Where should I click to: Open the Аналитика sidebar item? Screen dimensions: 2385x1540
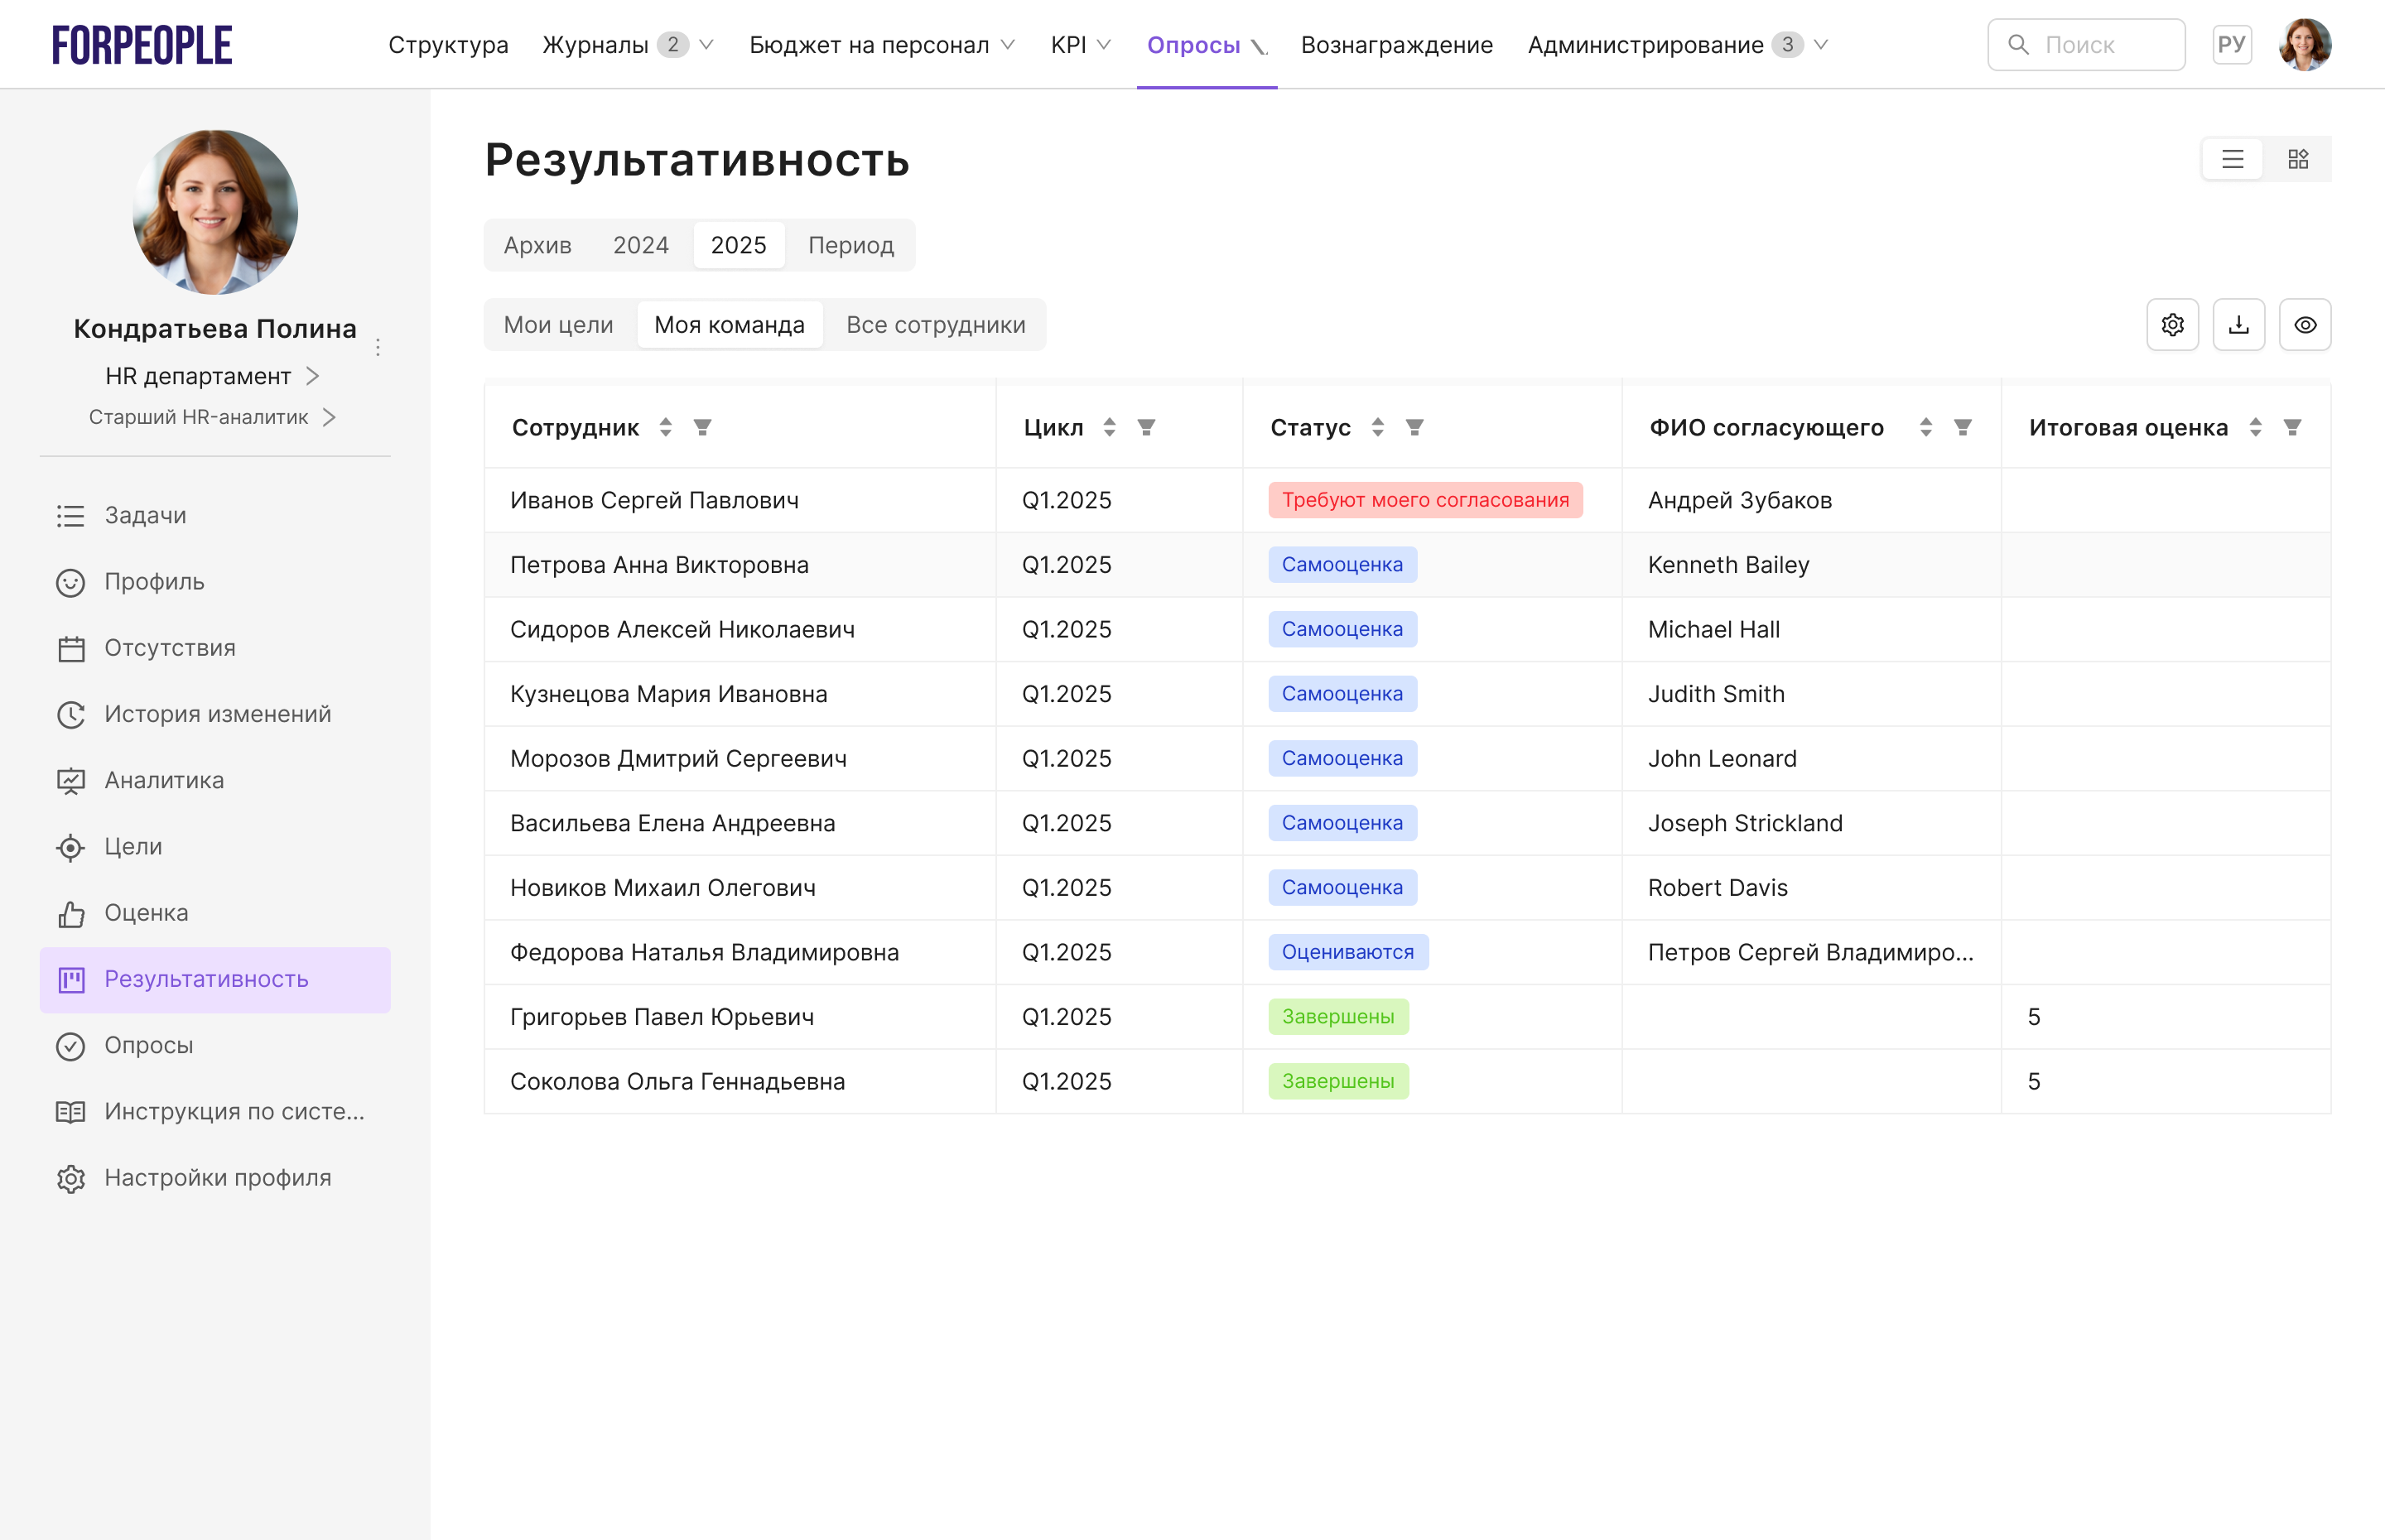click(x=164, y=780)
